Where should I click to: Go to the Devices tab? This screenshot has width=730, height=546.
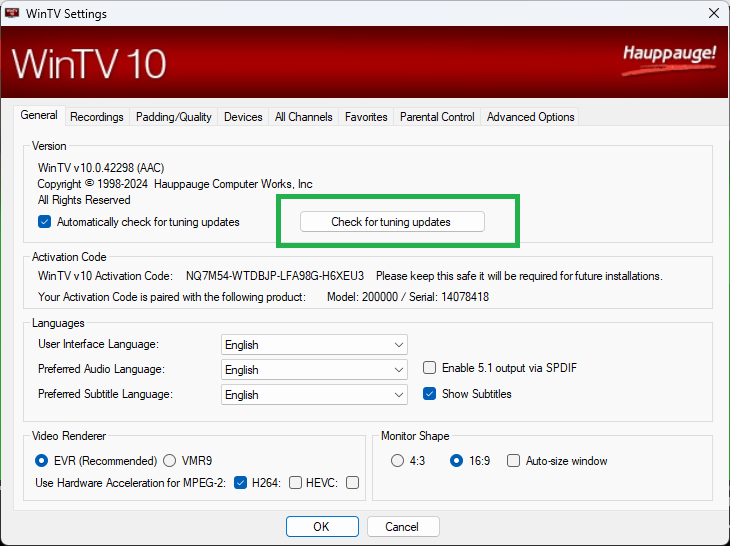click(x=243, y=117)
